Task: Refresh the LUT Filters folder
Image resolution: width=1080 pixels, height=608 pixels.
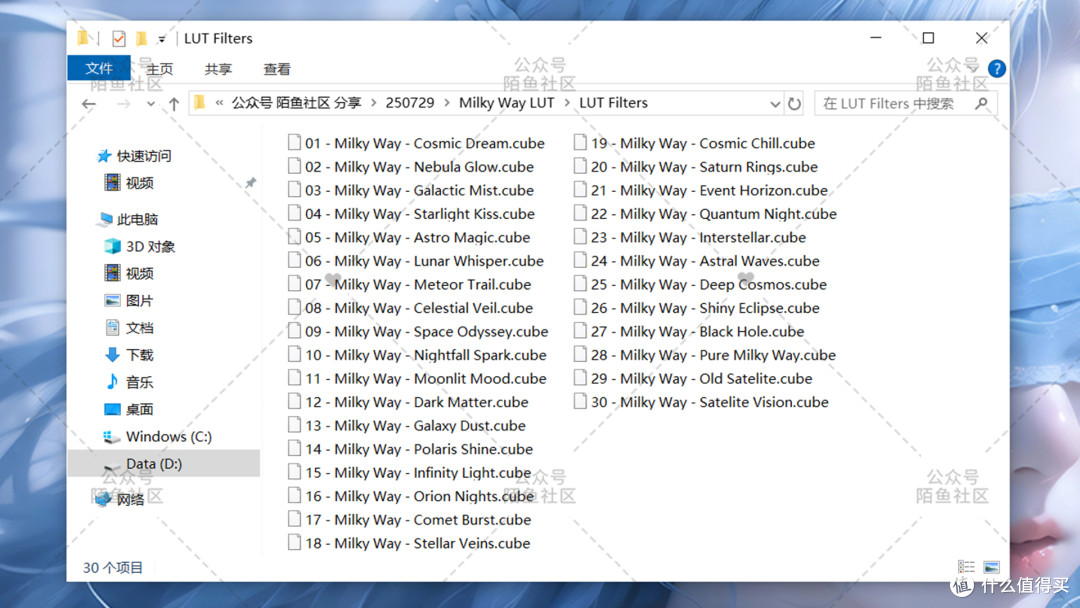Action: [x=794, y=103]
